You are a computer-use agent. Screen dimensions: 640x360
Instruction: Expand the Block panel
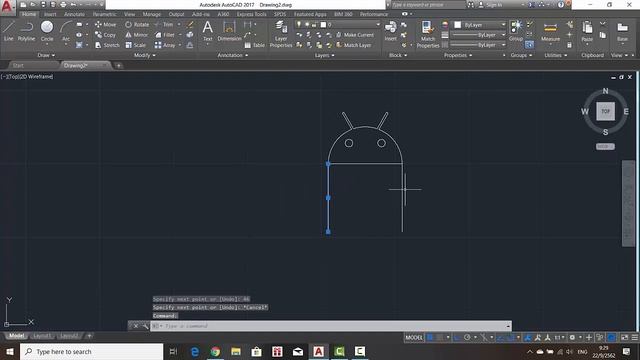pos(398,55)
